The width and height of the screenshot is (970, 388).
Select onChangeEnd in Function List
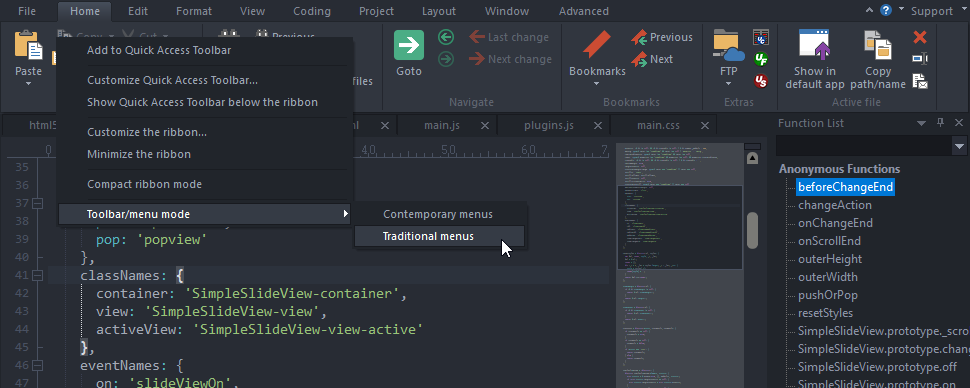(x=835, y=223)
